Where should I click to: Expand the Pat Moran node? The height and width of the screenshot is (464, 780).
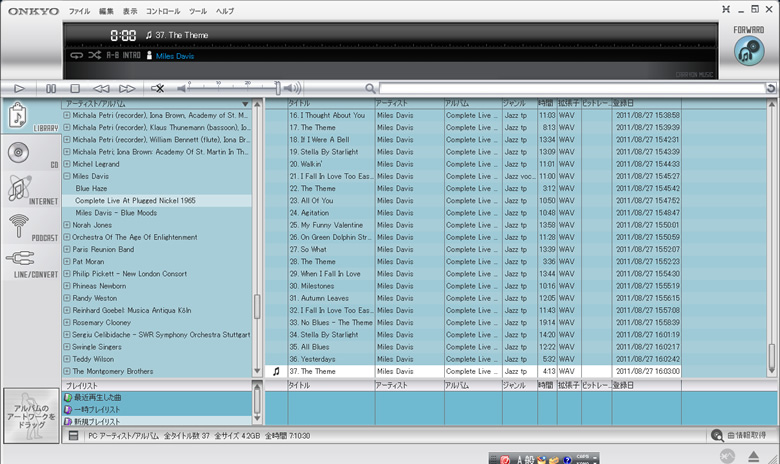[67, 262]
